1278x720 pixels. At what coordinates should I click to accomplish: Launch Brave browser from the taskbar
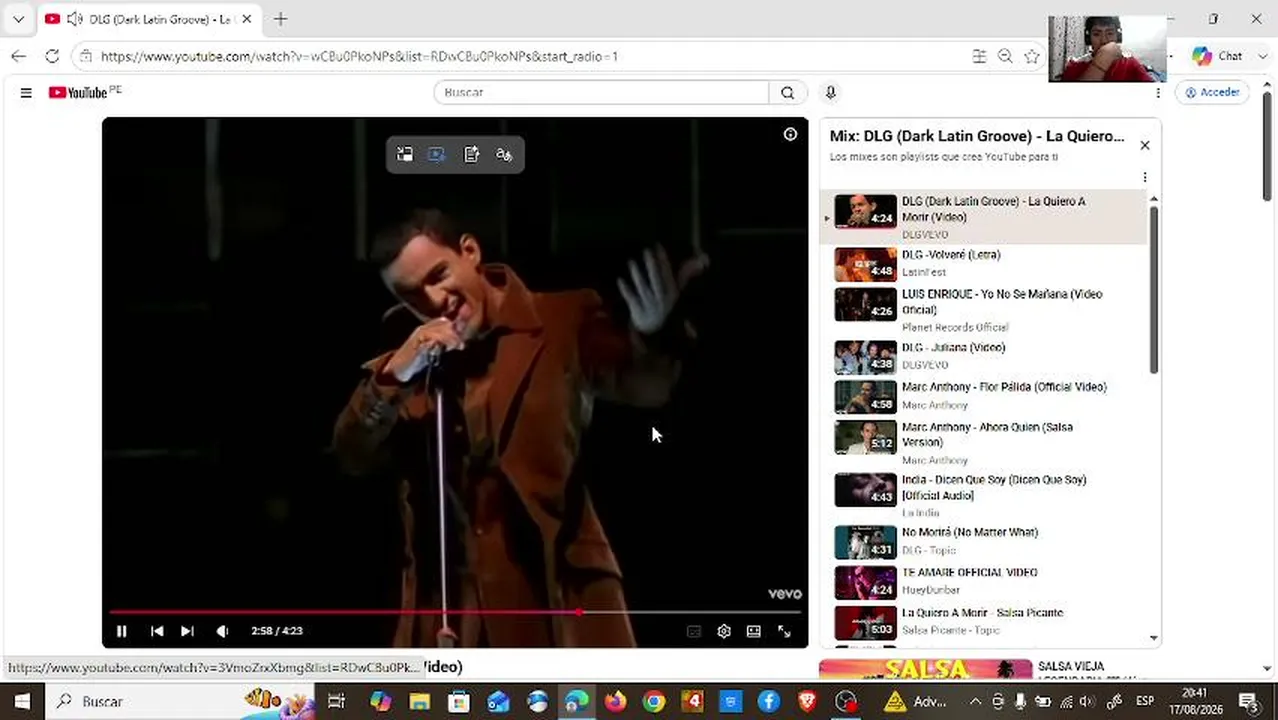point(807,701)
